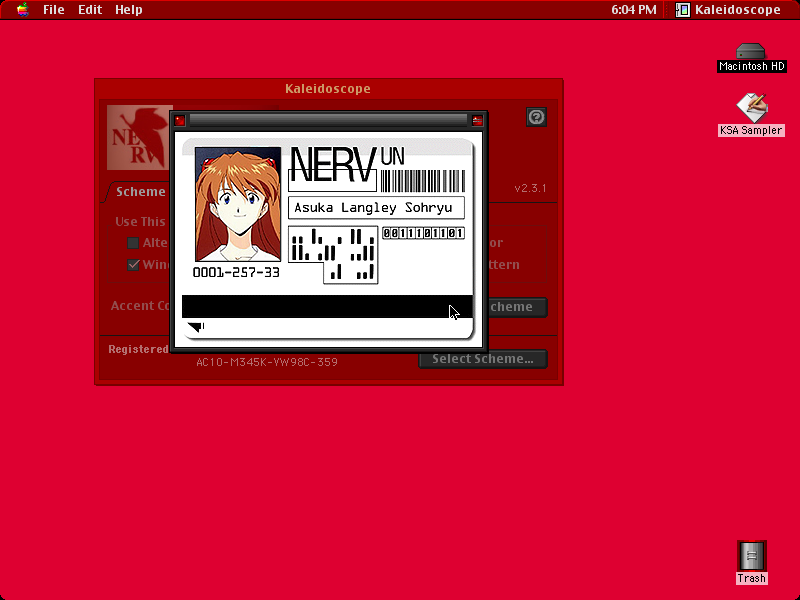Viewport: 800px width, 600px height.
Task: Click the ID card window title bar
Action: pos(328,120)
